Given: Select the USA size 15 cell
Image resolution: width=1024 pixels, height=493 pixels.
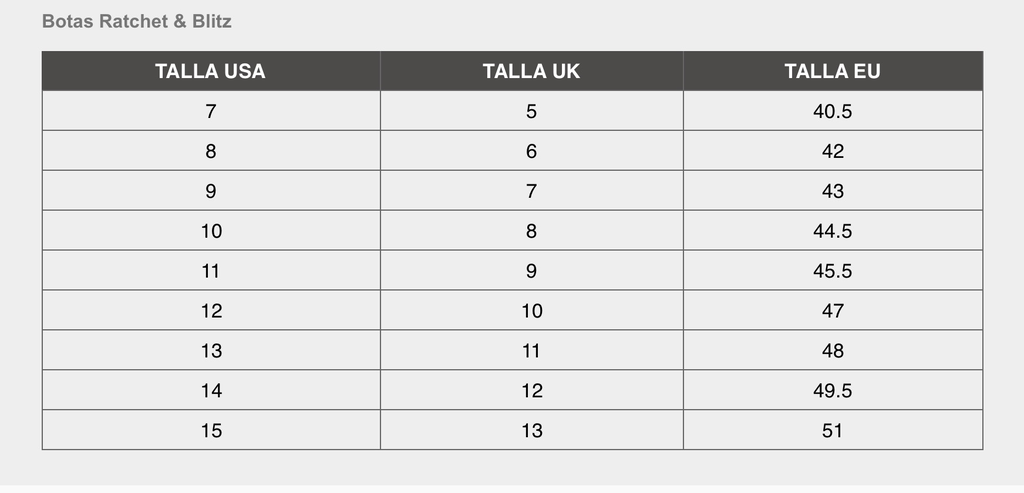Looking at the screenshot, I should (211, 430).
